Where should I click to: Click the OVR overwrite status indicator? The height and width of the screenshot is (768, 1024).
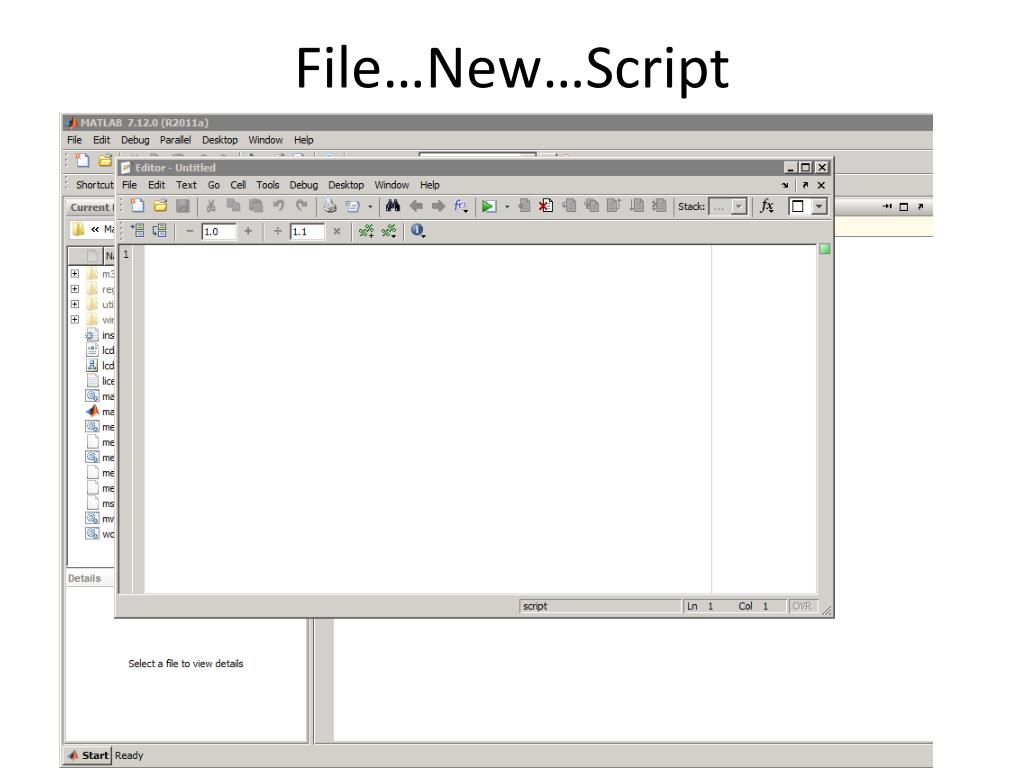(x=801, y=606)
